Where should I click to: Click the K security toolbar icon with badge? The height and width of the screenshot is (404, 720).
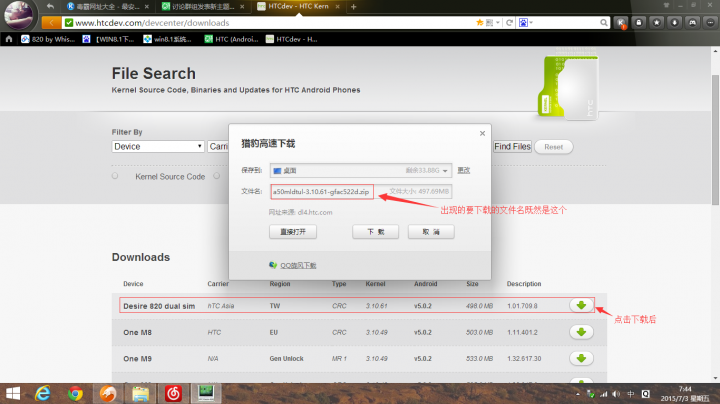coord(621,22)
